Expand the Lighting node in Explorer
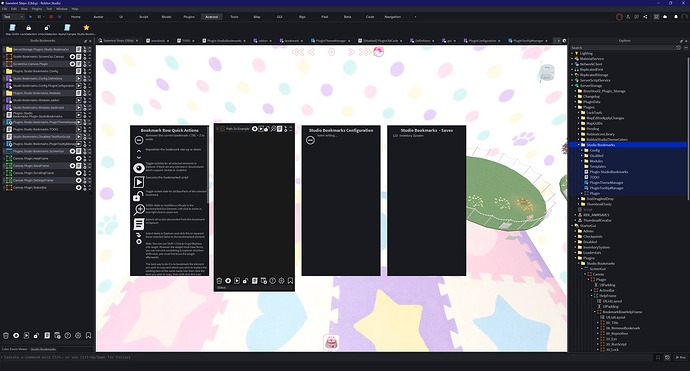The height and width of the screenshot is (371, 690). (x=572, y=53)
